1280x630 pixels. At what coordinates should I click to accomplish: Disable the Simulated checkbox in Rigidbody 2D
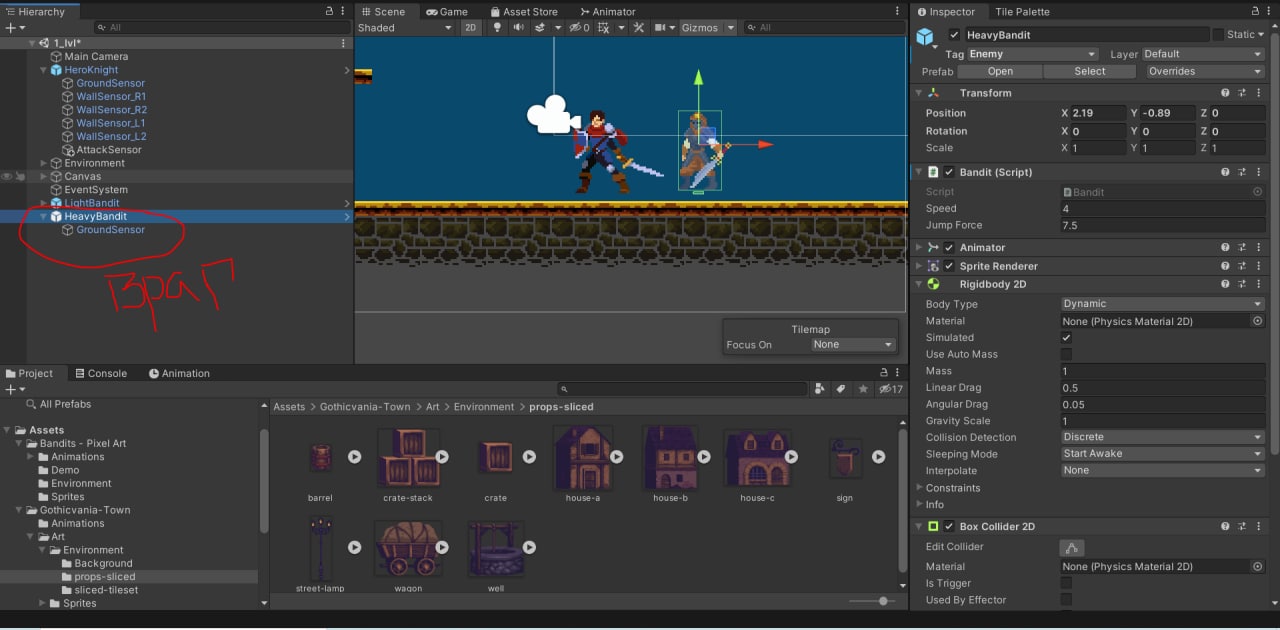click(1066, 338)
